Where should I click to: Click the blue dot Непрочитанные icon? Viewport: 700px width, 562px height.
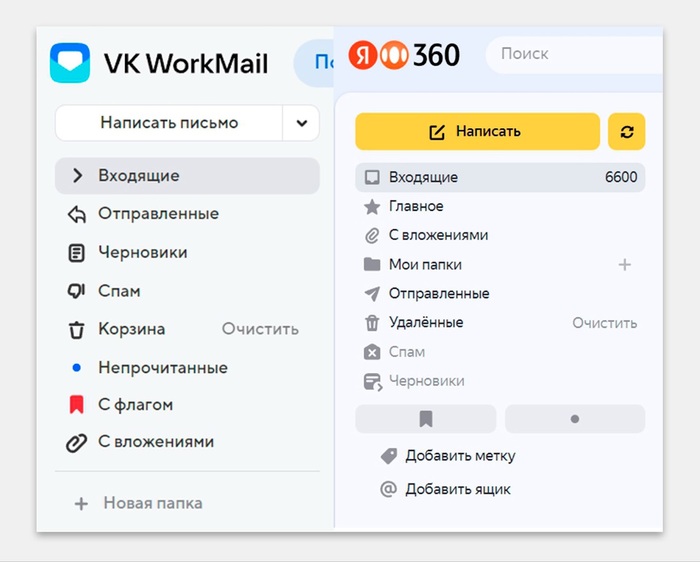(x=76, y=368)
